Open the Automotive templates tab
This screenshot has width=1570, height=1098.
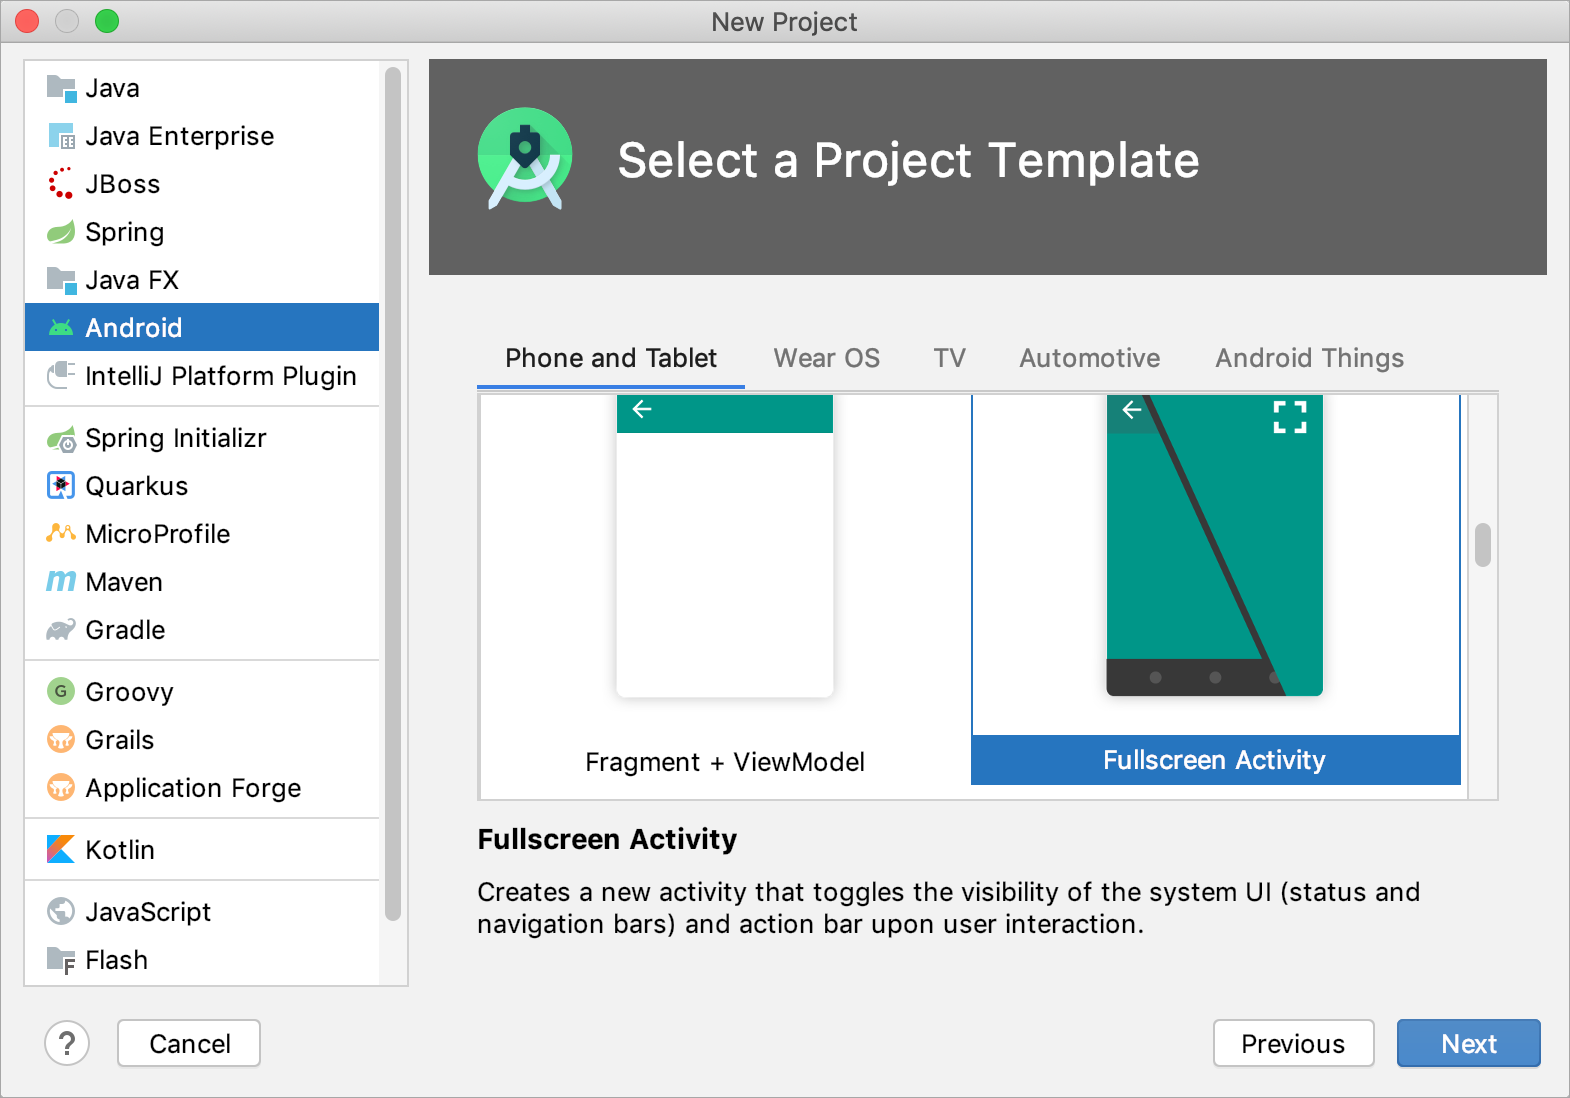(x=1090, y=358)
